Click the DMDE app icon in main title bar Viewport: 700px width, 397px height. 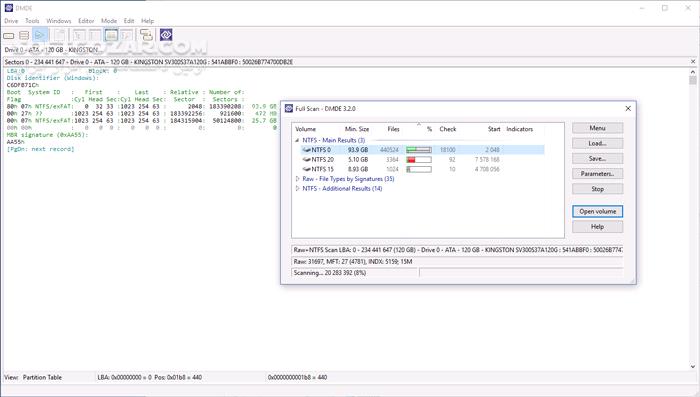coord(8,8)
